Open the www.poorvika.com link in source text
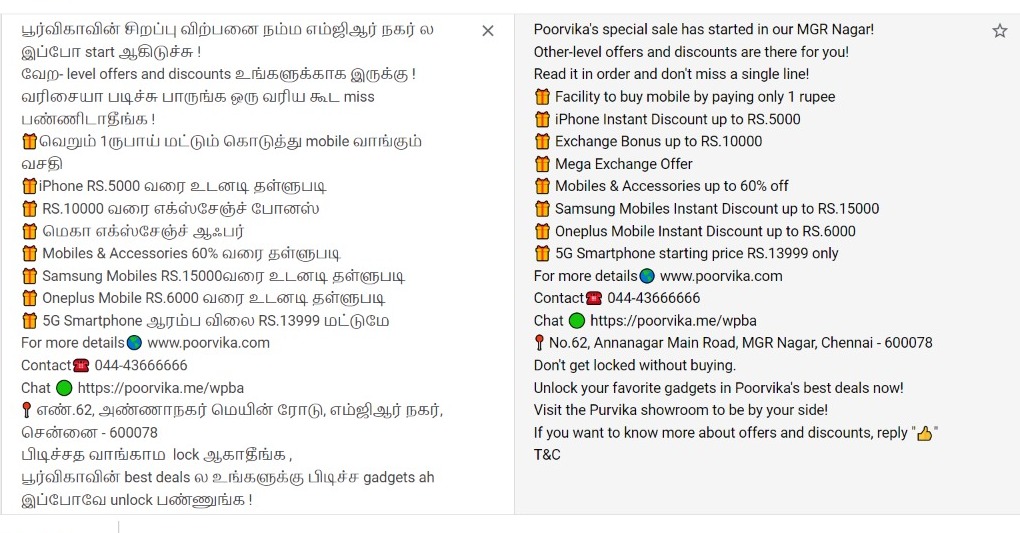Screen dimensions: 1020x533 click(x=208, y=343)
